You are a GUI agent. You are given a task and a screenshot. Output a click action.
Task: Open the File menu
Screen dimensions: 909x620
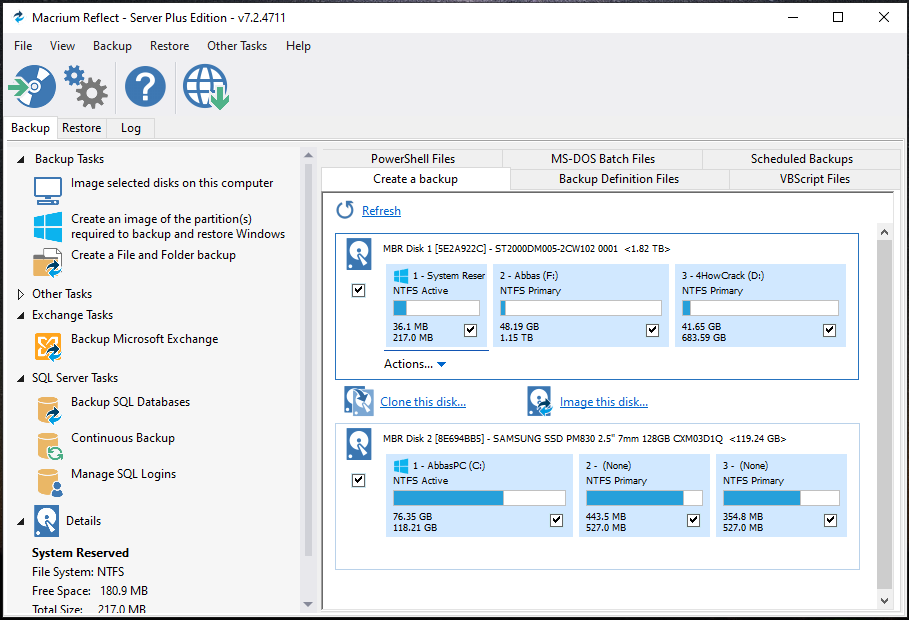[23, 46]
